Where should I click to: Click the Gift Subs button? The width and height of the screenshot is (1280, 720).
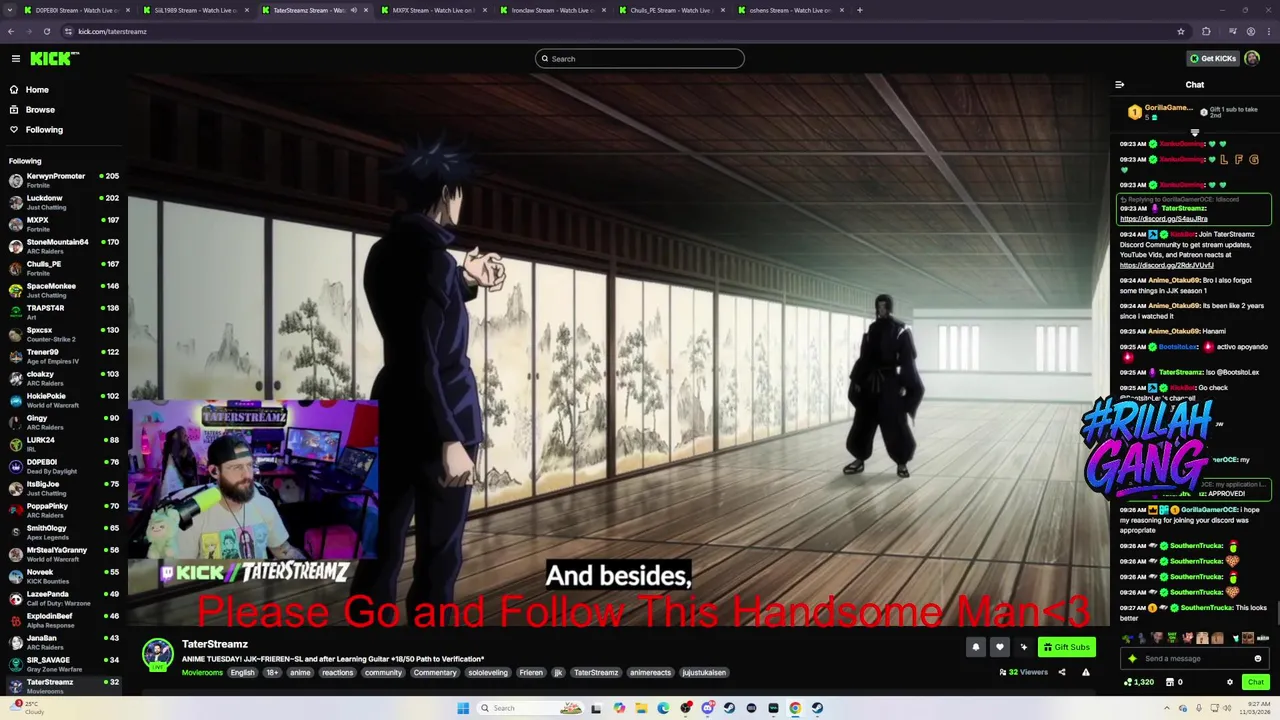pos(1066,647)
